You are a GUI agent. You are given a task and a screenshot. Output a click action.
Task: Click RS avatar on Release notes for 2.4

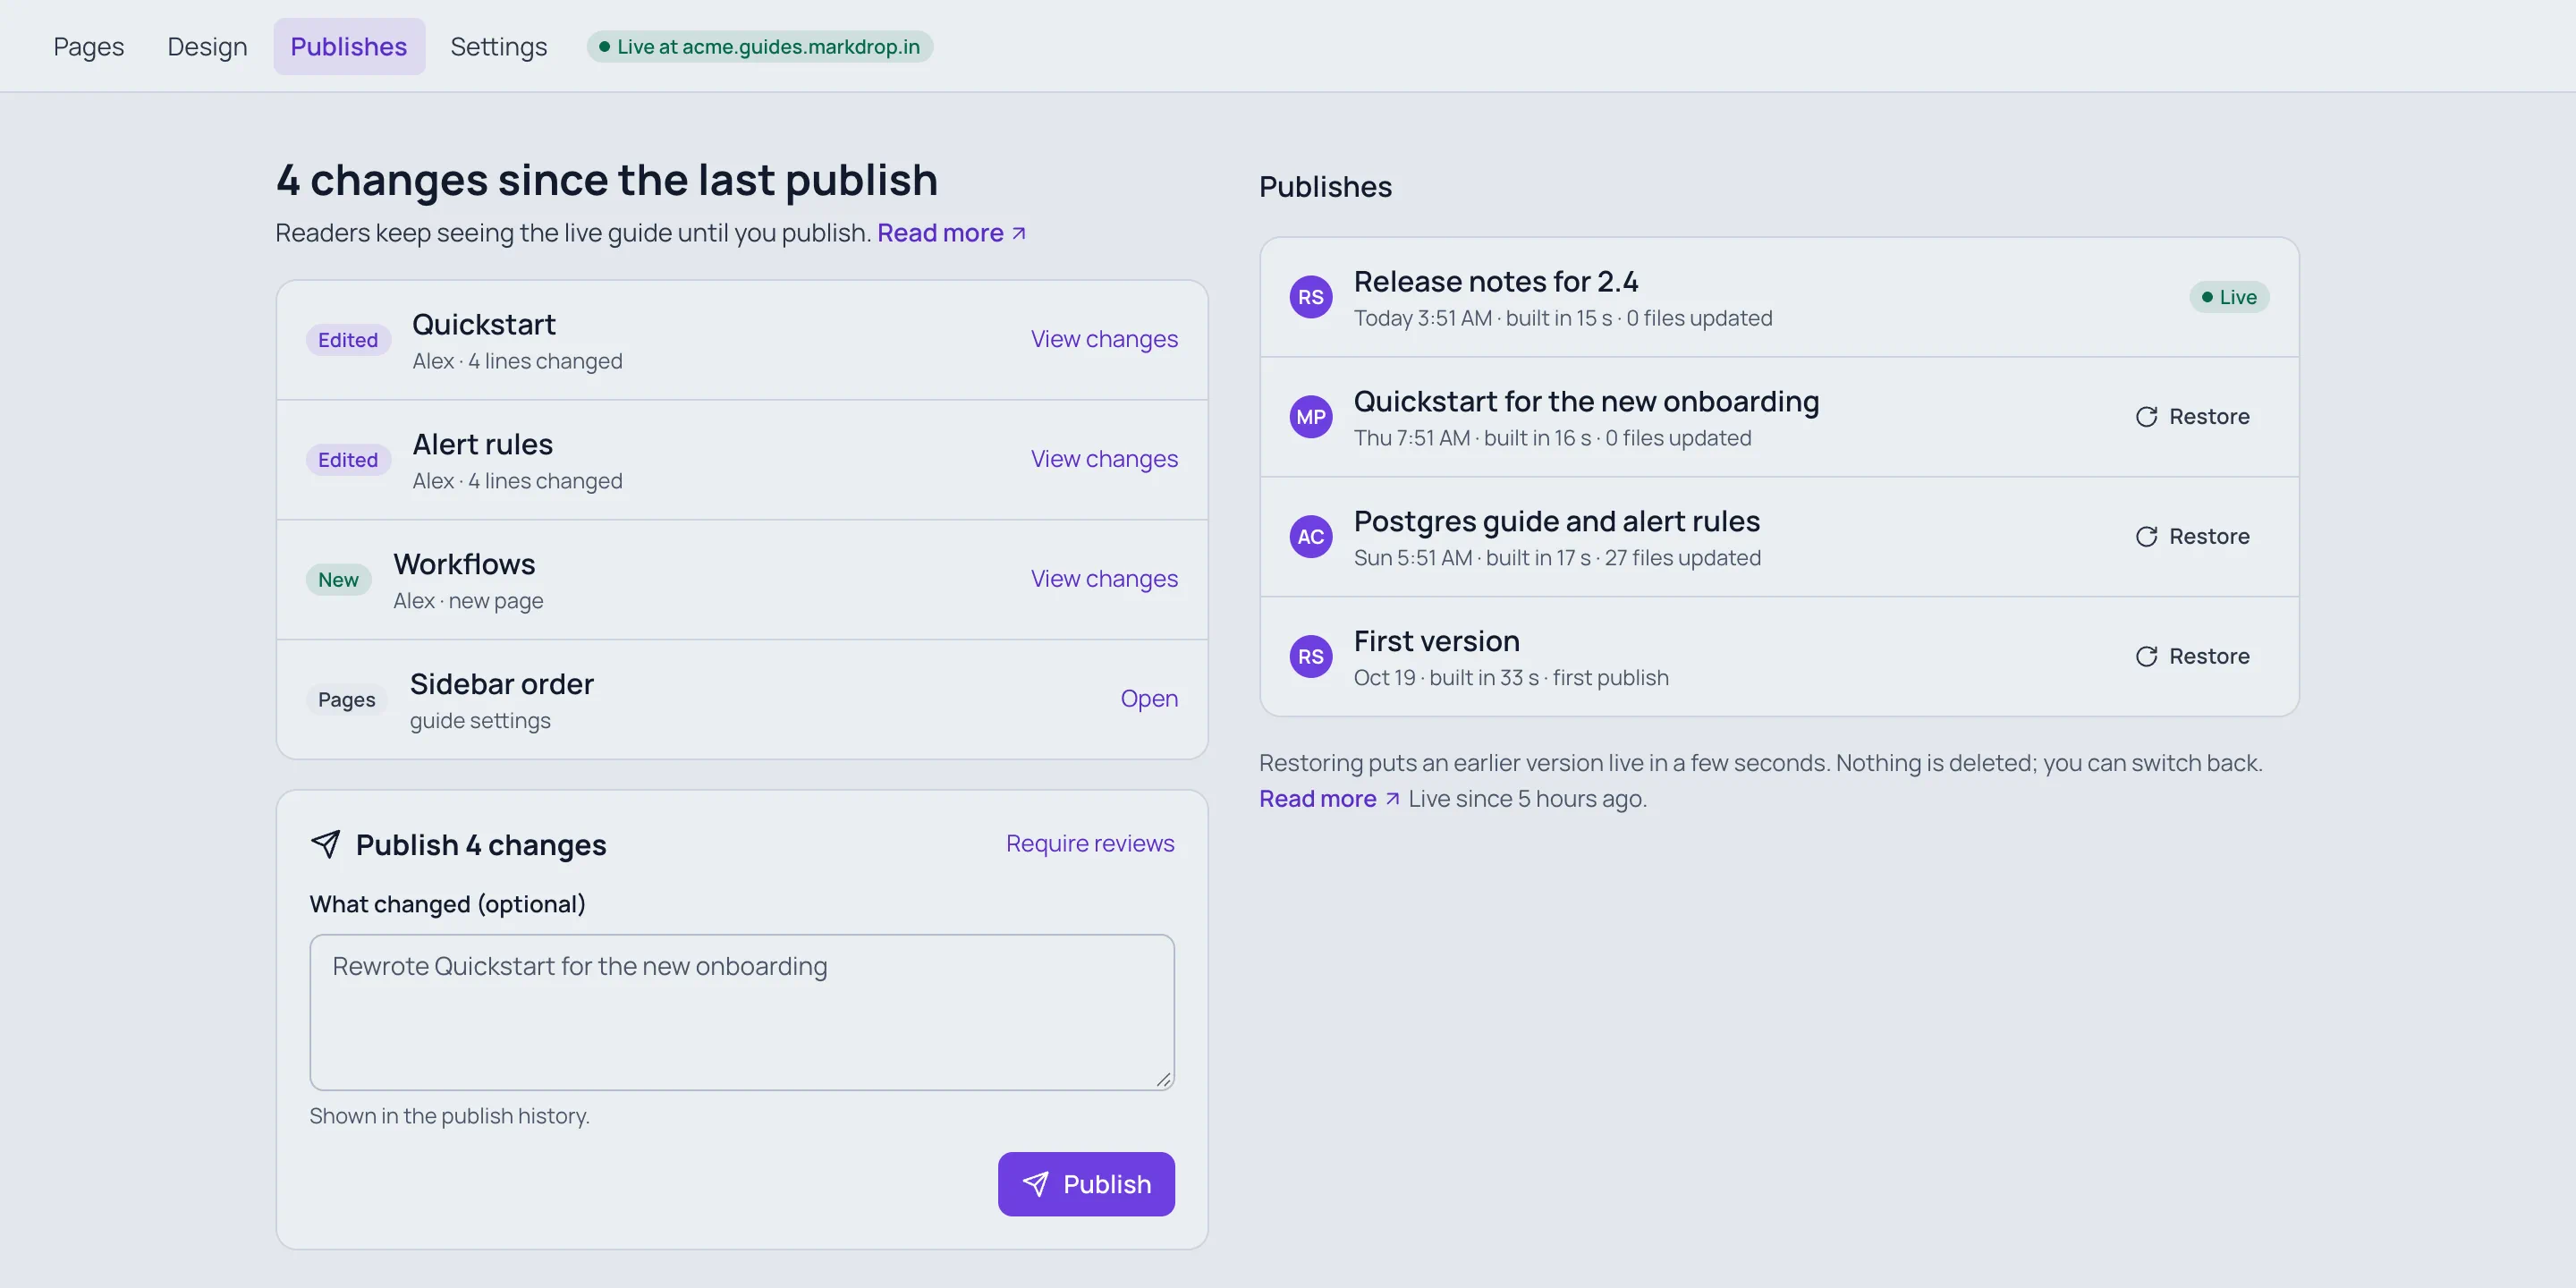tap(1310, 297)
